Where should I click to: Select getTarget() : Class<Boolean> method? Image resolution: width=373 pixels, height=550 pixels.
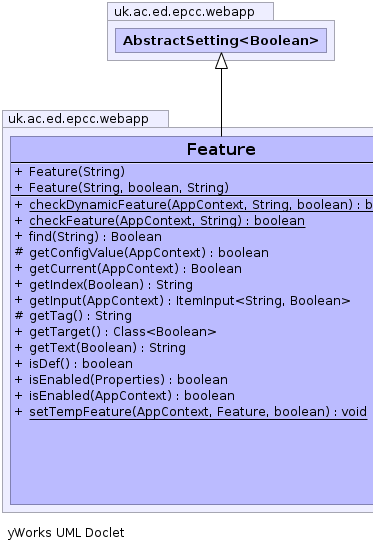(x=122, y=332)
